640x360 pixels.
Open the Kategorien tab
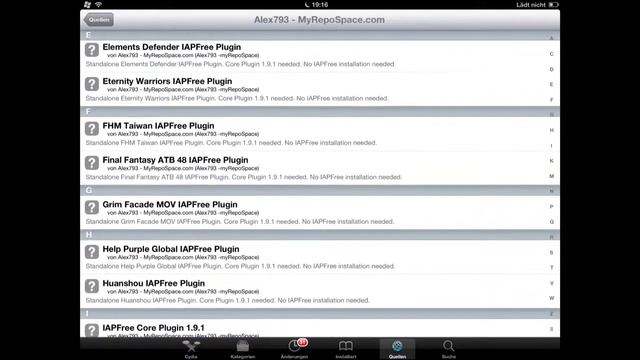[x=242, y=349]
